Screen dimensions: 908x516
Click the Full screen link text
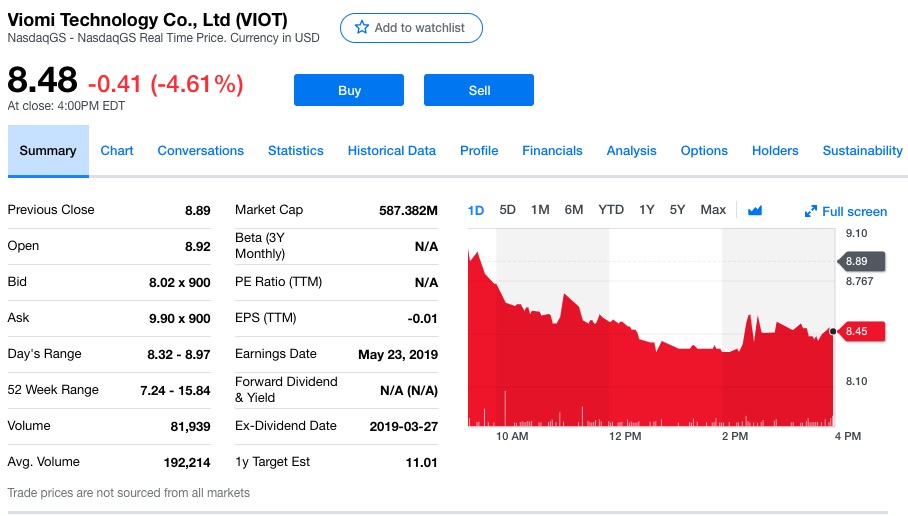pyautogui.click(x=854, y=211)
